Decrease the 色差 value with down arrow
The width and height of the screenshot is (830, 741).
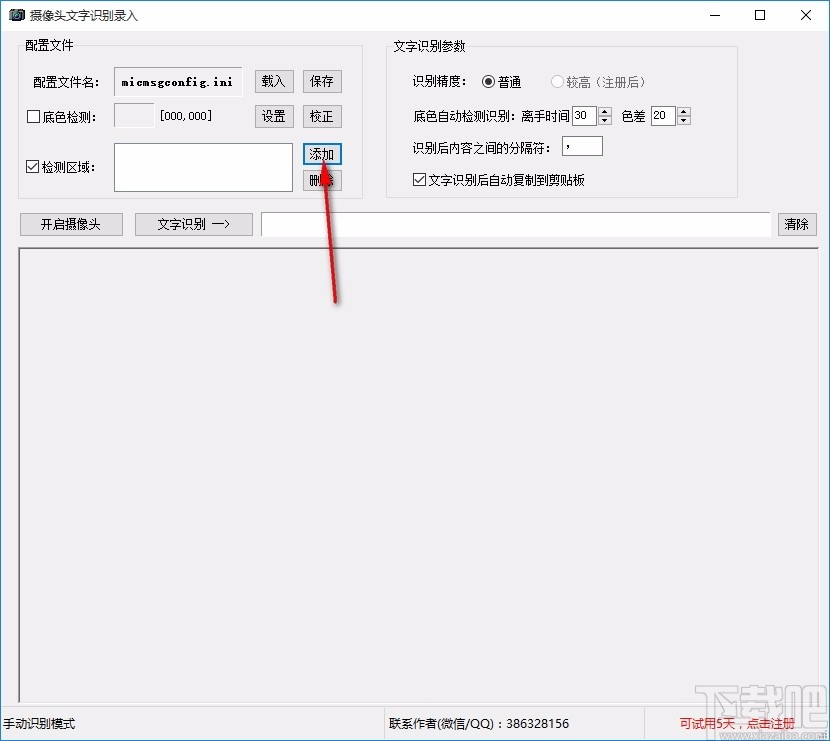(x=684, y=121)
